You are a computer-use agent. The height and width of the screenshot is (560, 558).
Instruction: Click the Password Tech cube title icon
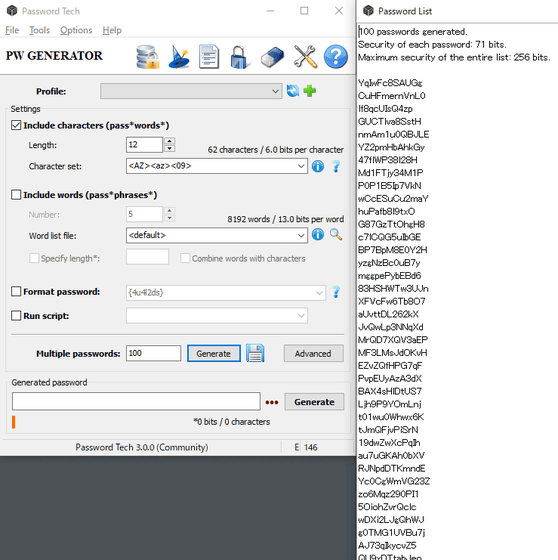(x=12, y=11)
